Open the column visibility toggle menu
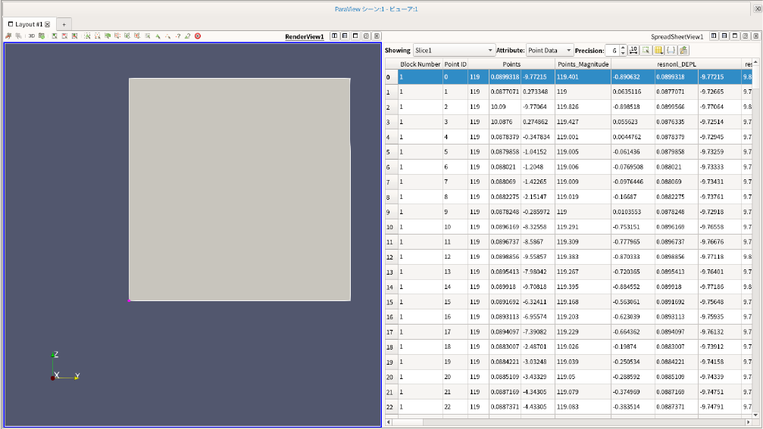 pos(658,50)
